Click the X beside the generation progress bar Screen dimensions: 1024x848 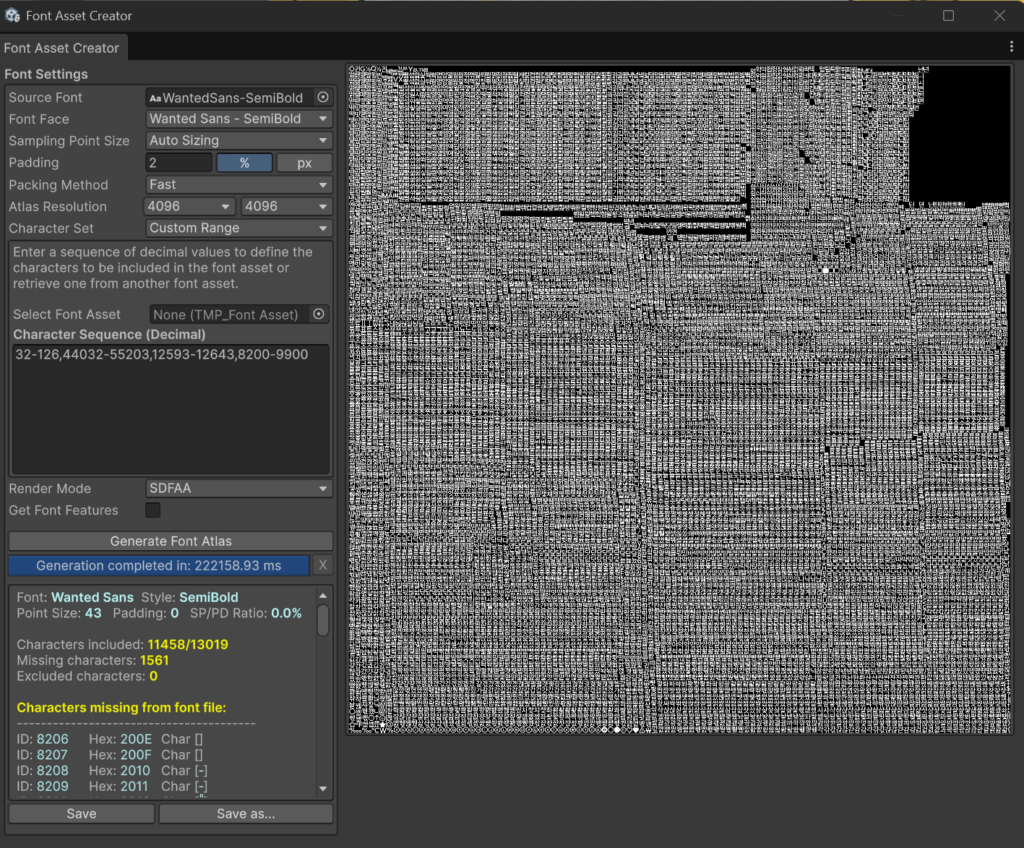click(x=323, y=566)
